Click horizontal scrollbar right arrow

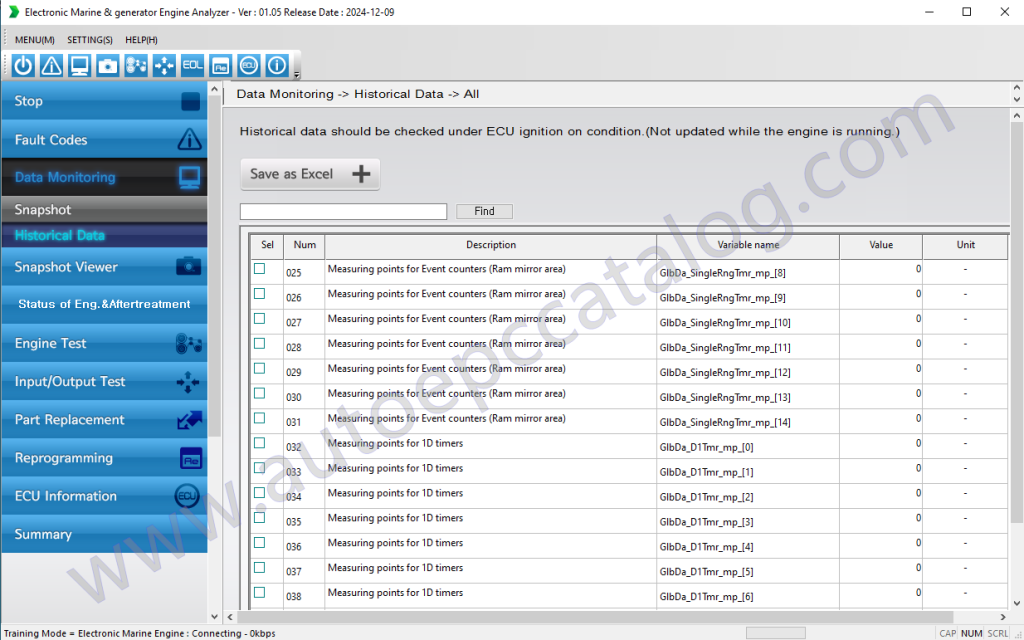pos(1002,616)
